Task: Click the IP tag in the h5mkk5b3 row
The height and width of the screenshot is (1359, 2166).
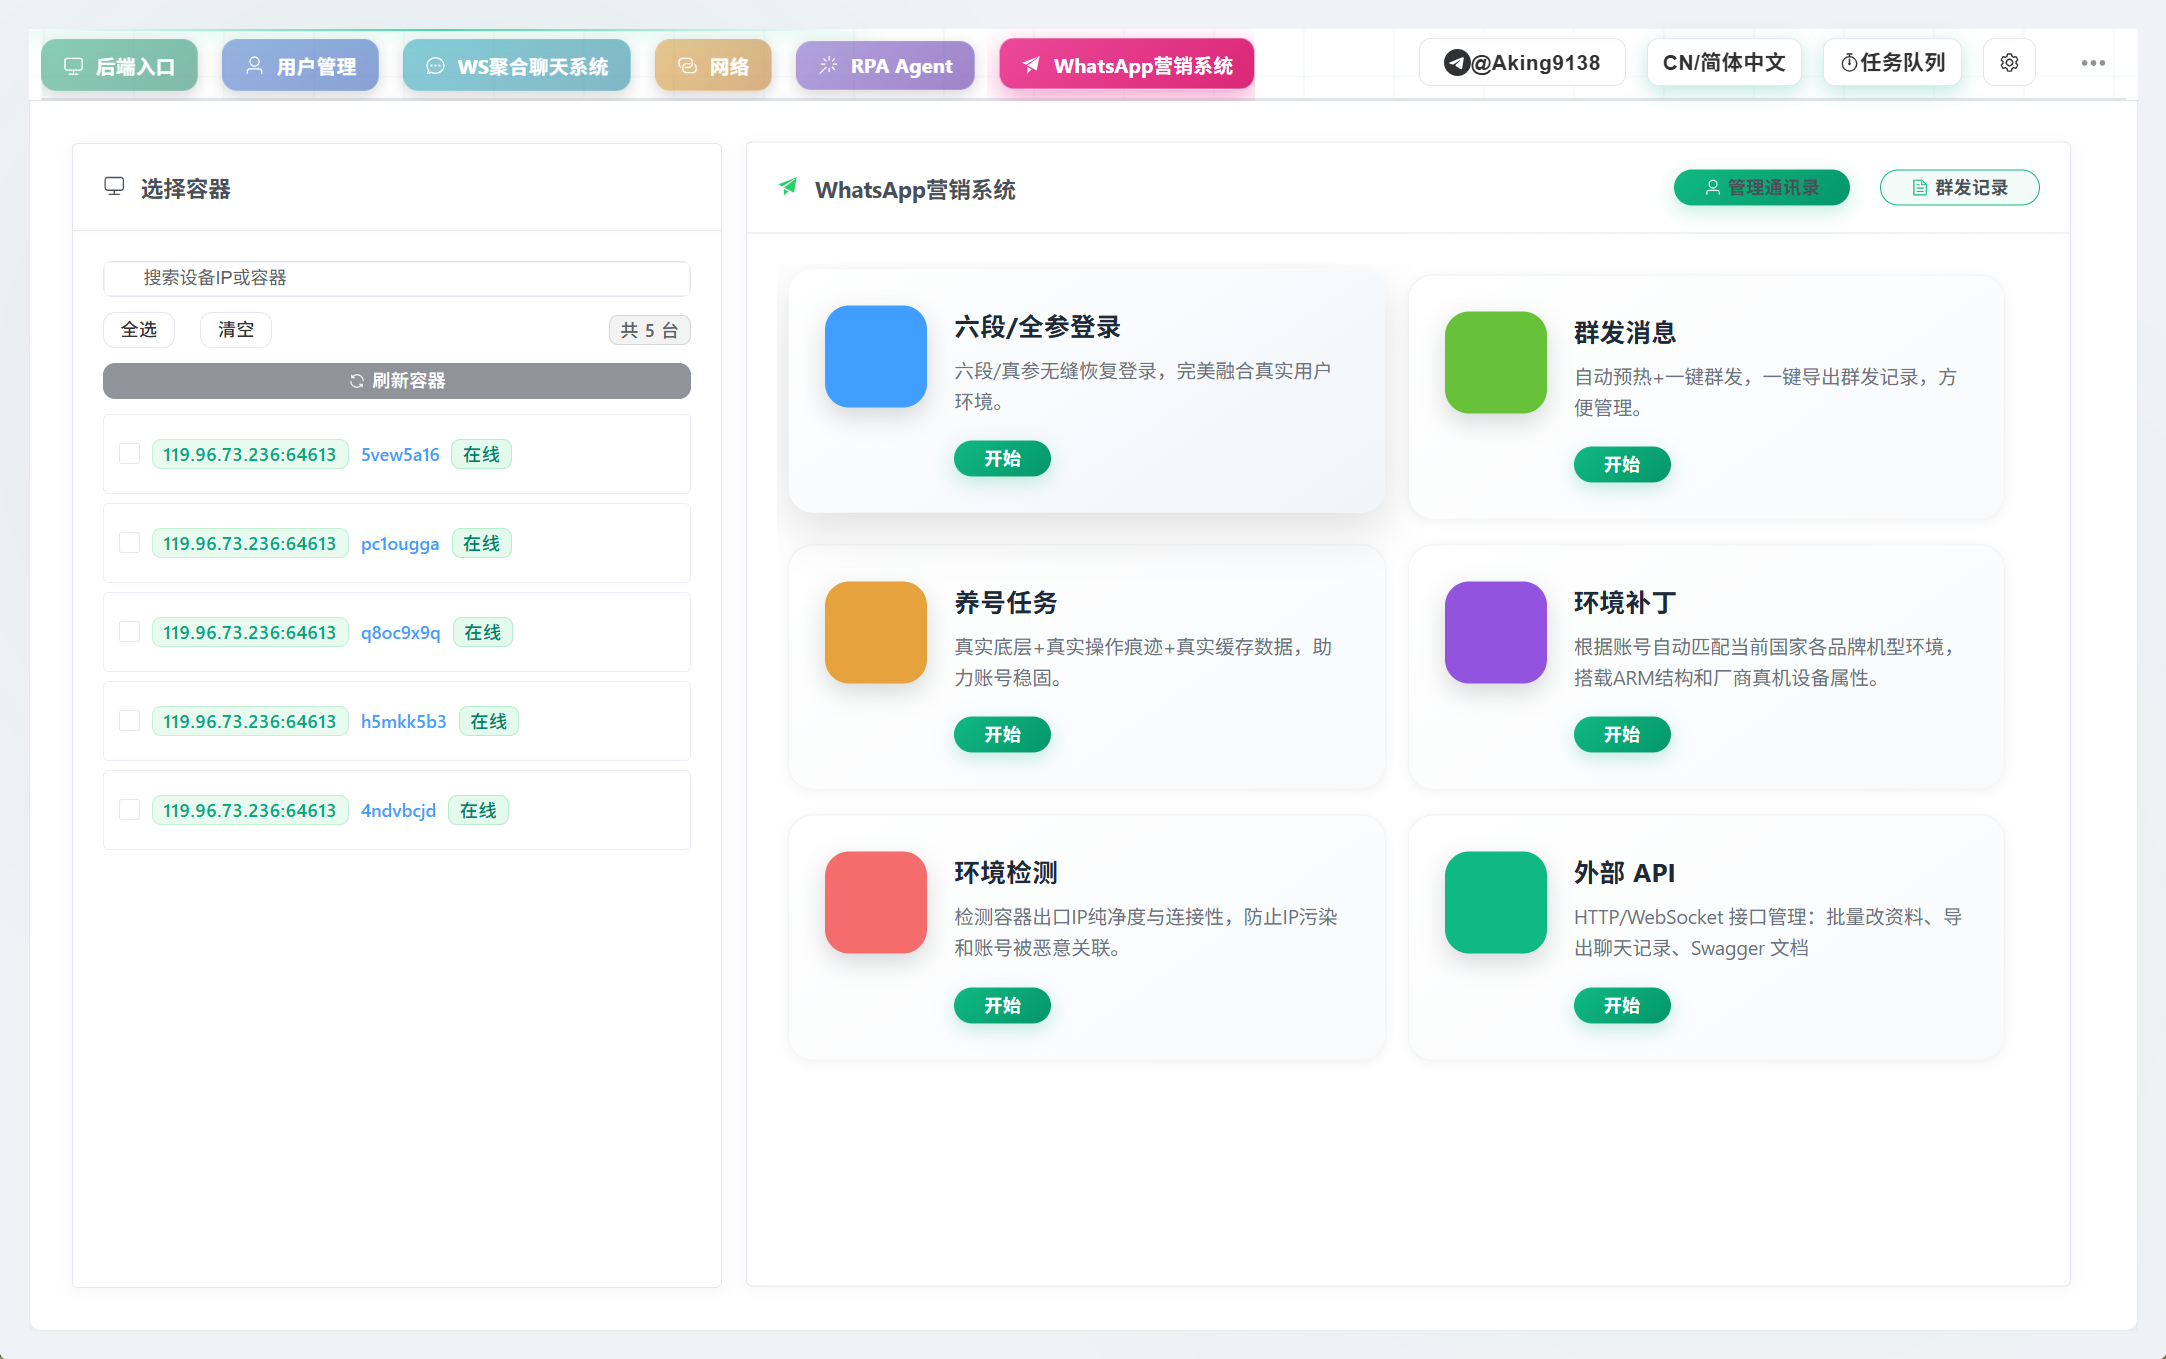Action: coord(250,721)
